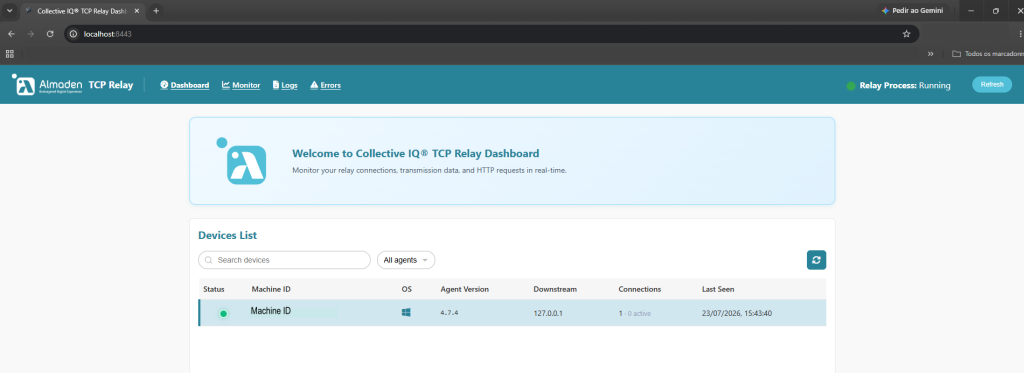The height and width of the screenshot is (373, 1024).
Task: Click the Status column header
Action: coord(214,289)
